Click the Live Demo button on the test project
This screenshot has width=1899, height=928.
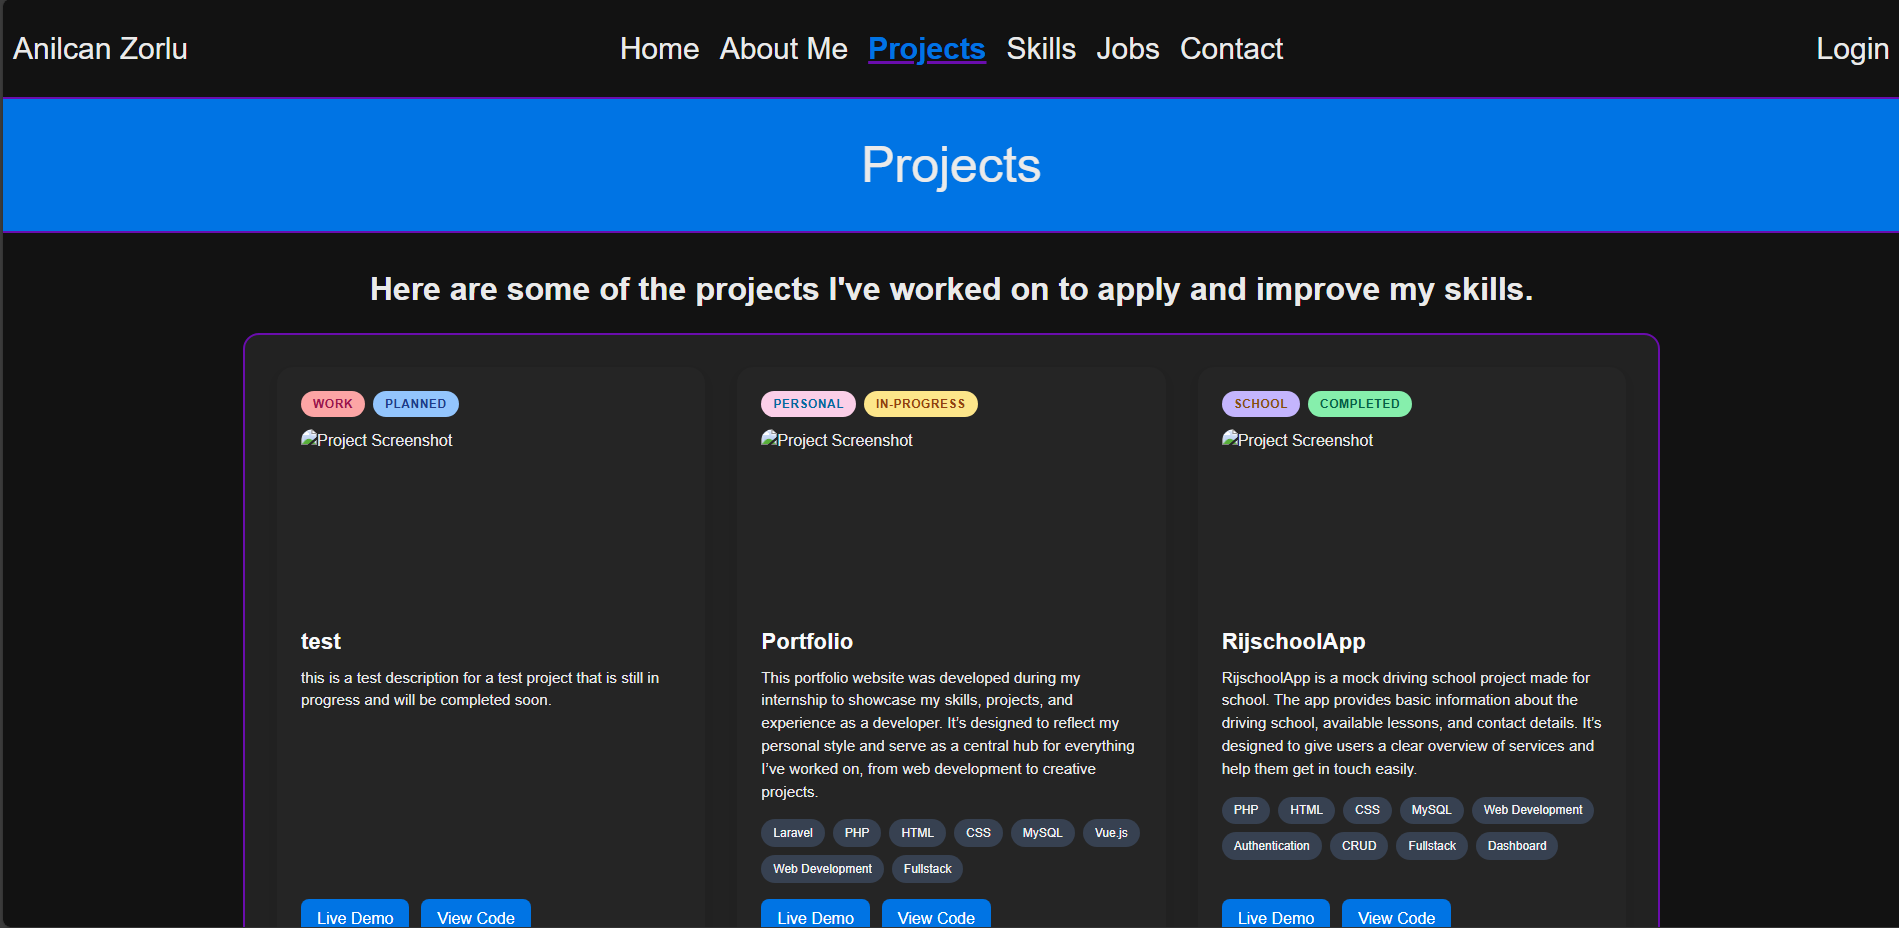coord(354,916)
